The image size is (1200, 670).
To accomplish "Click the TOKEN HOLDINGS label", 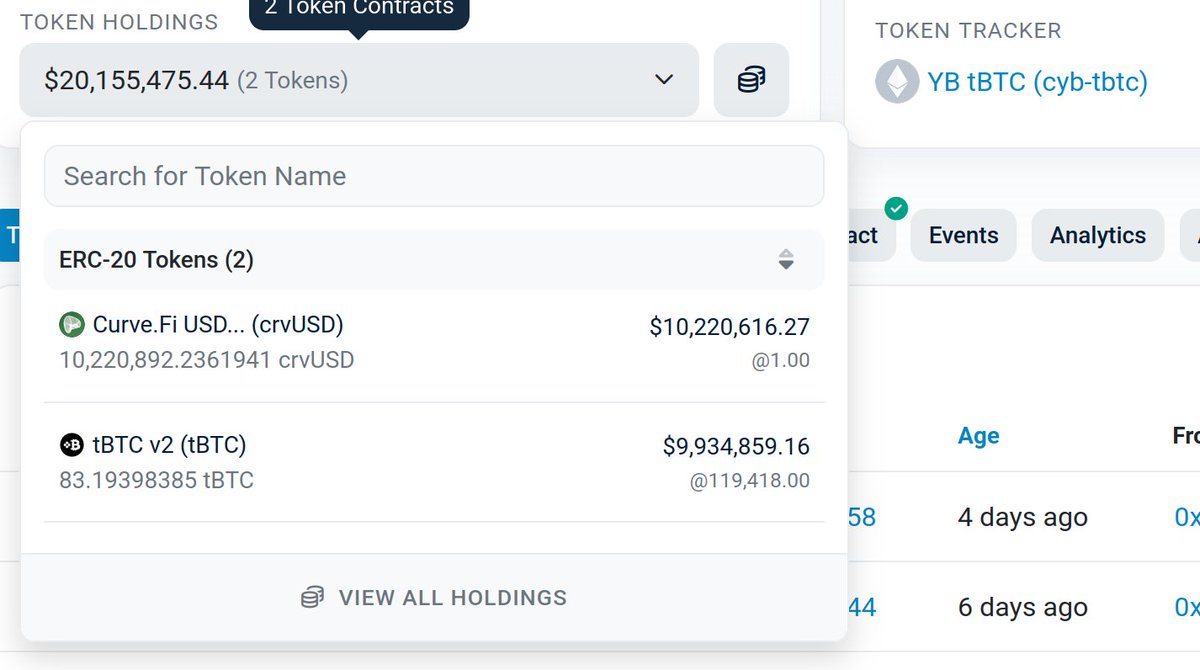I will (119, 22).
